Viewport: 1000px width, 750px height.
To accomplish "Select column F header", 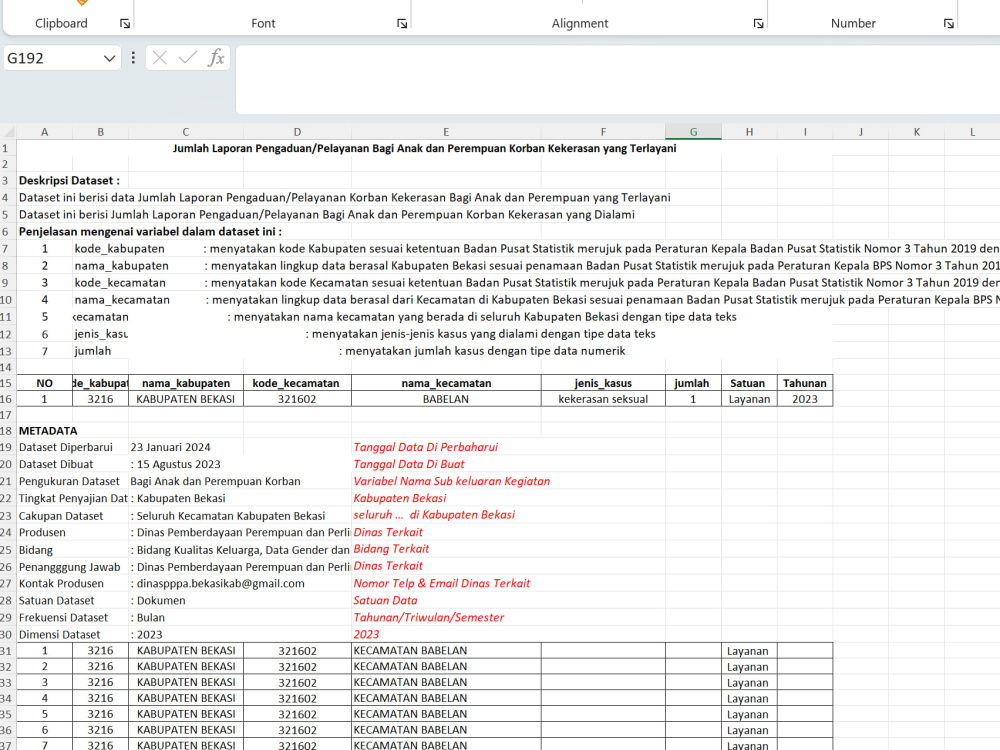I will (x=603, y=132).
